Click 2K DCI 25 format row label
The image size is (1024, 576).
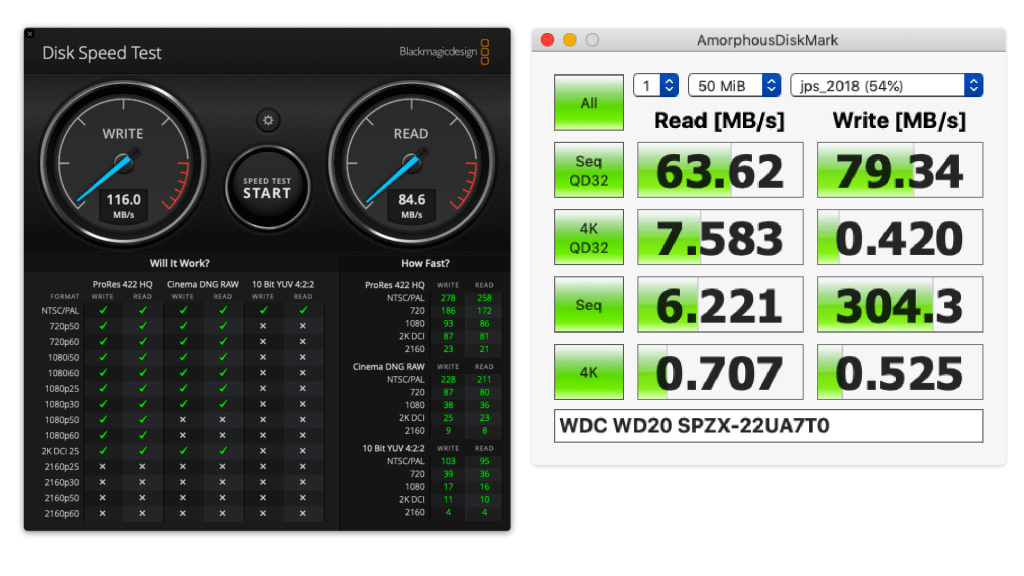[60, 451]
